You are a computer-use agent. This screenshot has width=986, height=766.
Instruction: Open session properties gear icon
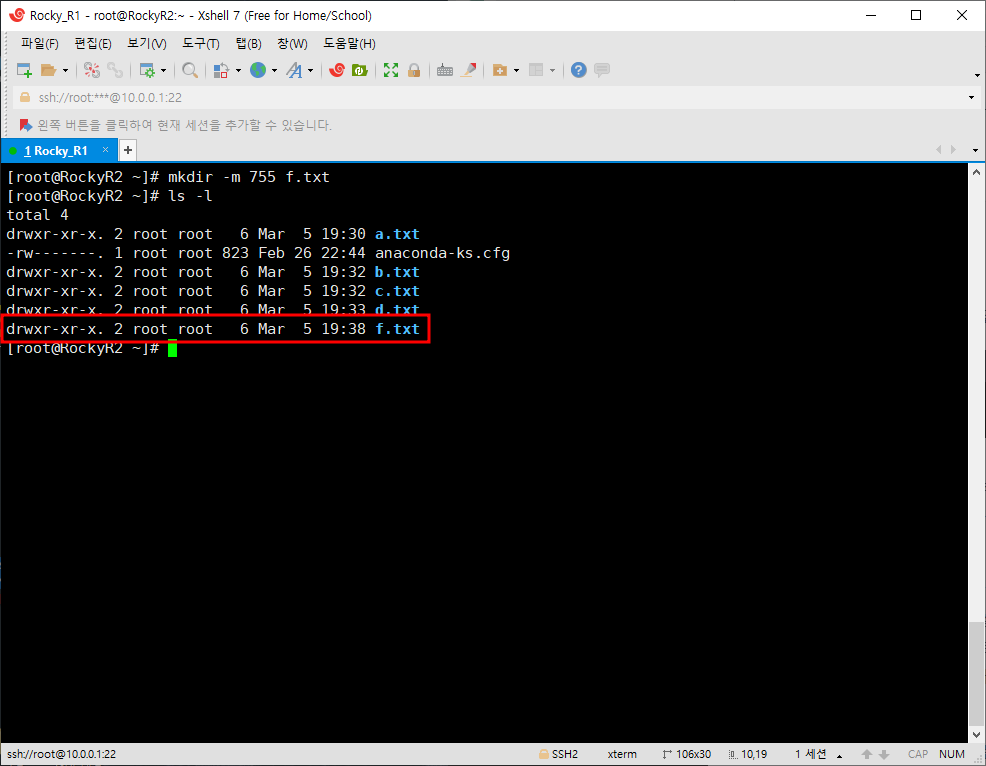coord(147,70)
